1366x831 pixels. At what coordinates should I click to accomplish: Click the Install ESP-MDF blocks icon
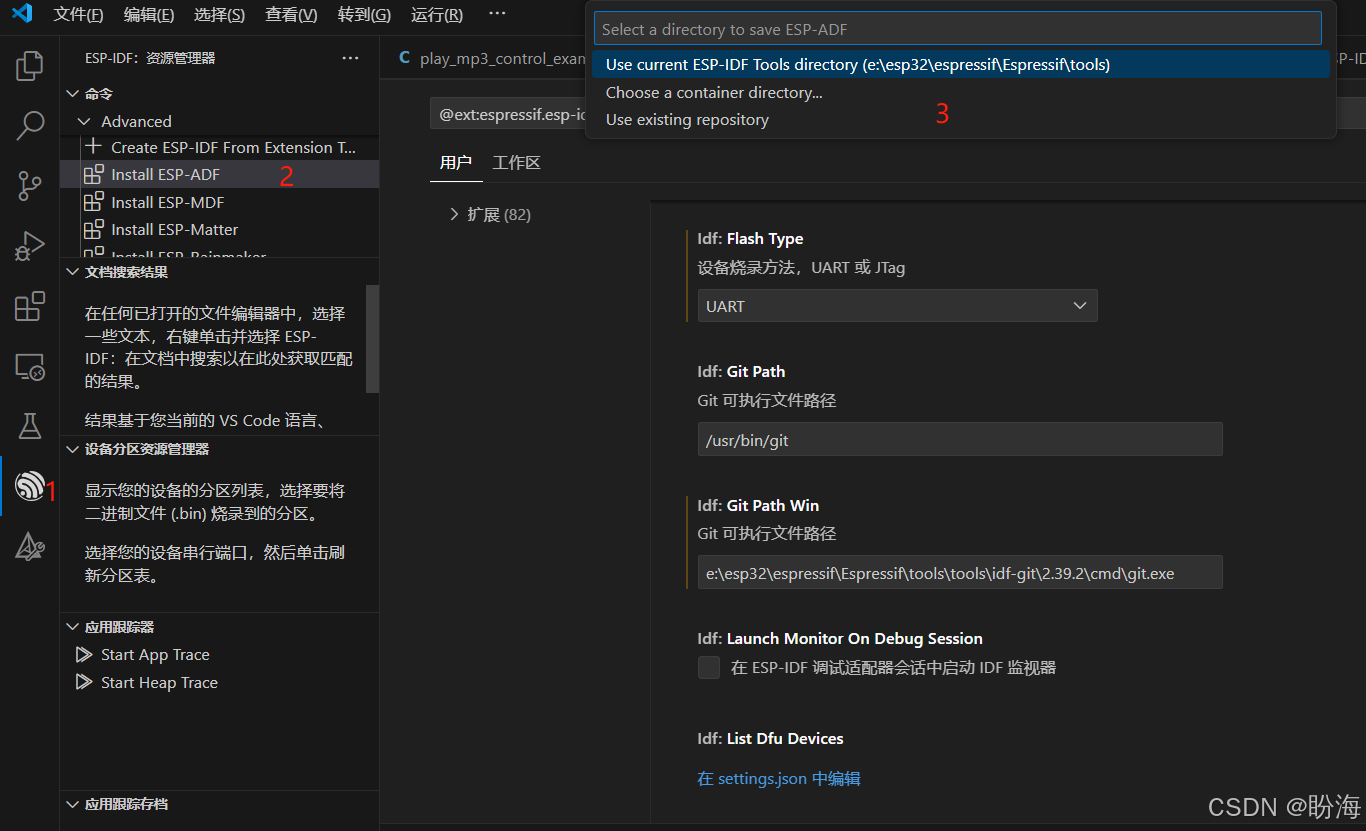pos(94,202)
